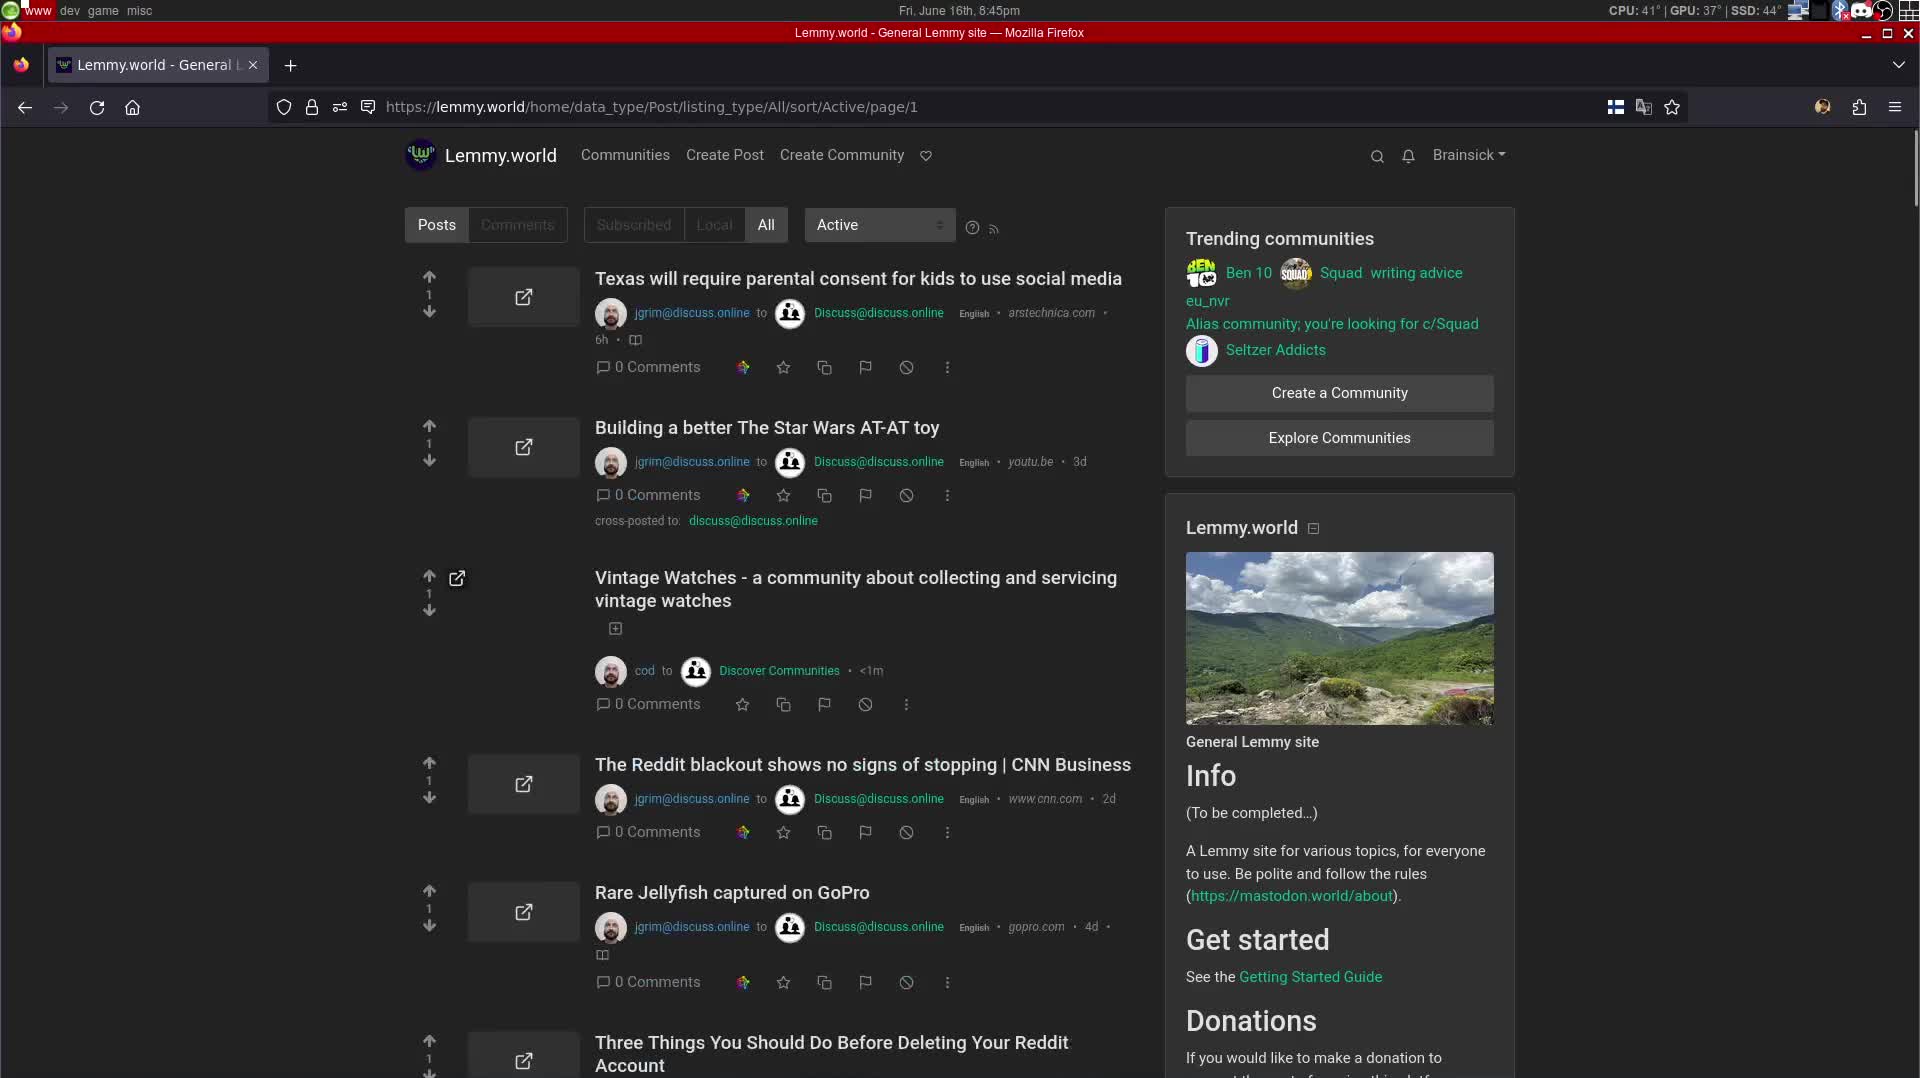The height and width of the screenshot is (1078, 1920).
Task: Collapse the Lemmy.world sidebar section
Action: point(1314,529)
